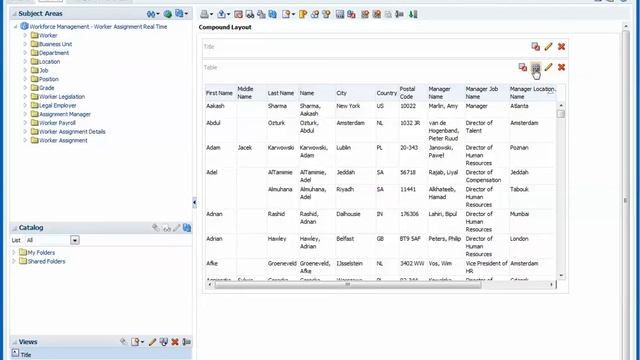Click the Duplicate View icon in Views pane
The width and height of the screenshot is (640, 360).
[164, 342]
